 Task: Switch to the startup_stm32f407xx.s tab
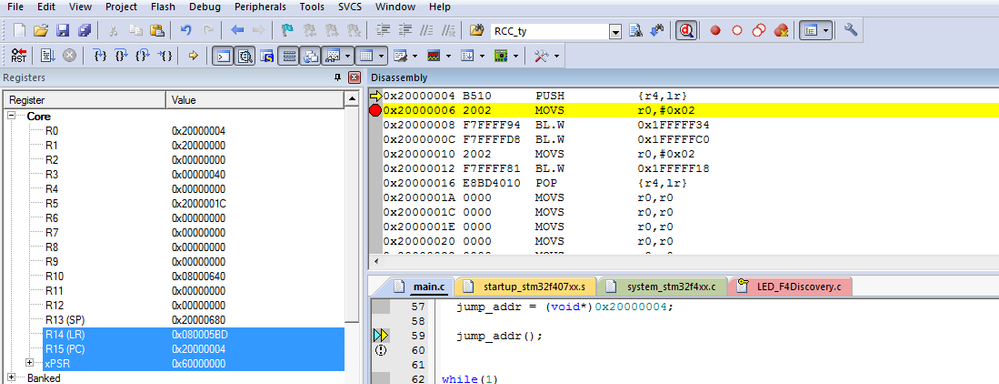point(527,287)
